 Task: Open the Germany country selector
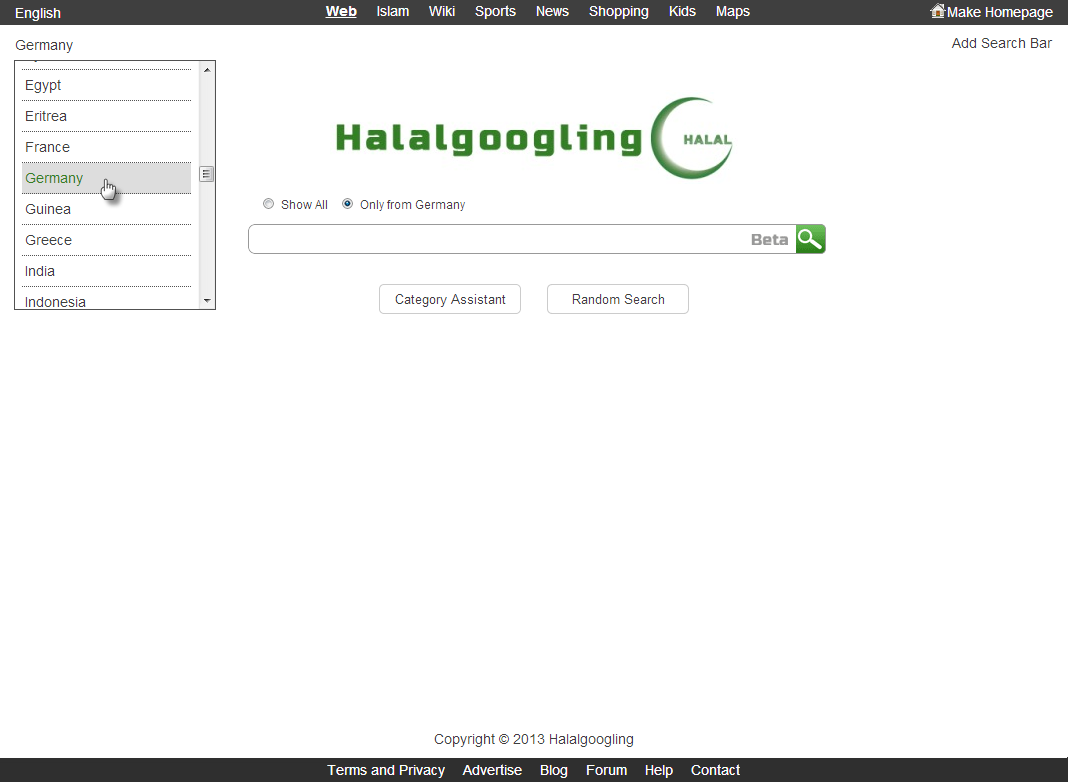[44, 45]
